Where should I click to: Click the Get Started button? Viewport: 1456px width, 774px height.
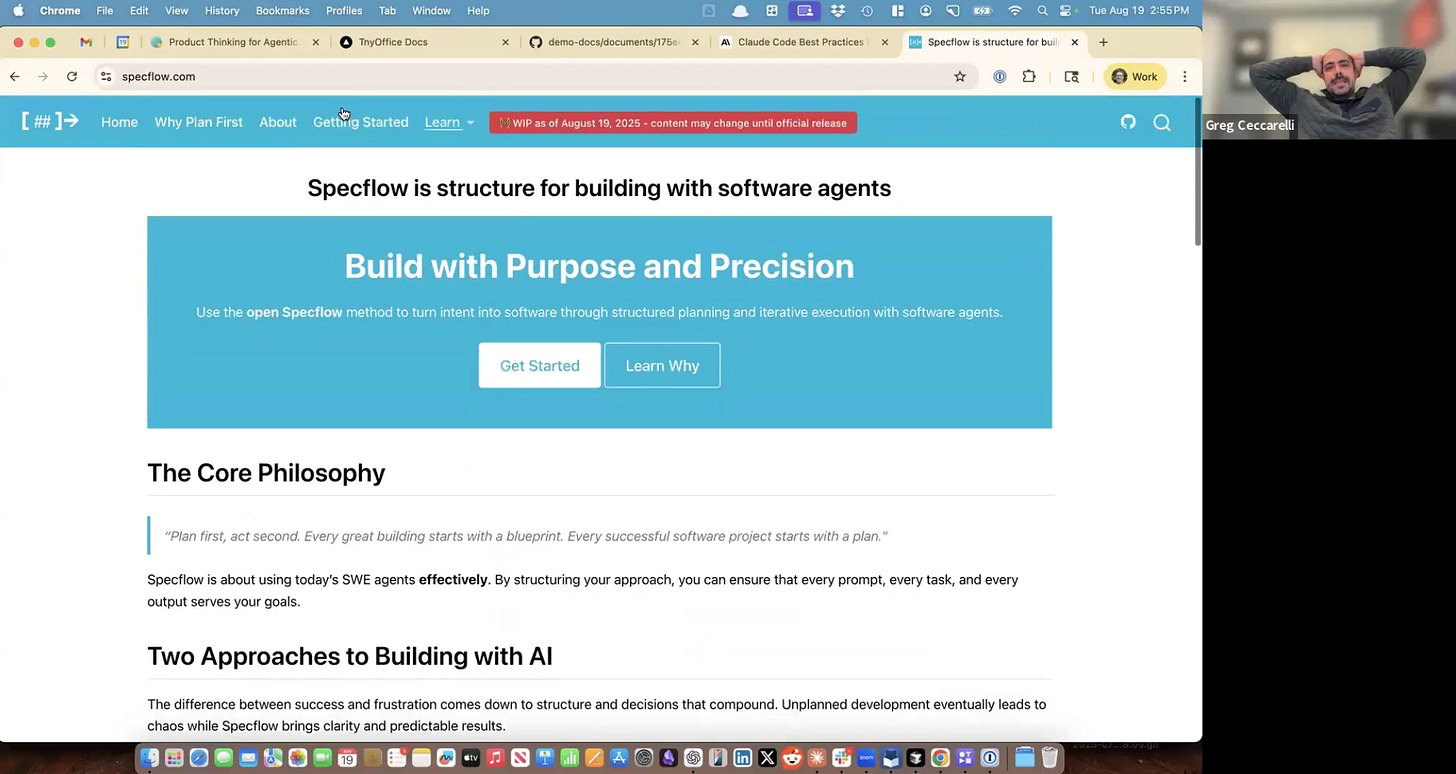[540, 365]
